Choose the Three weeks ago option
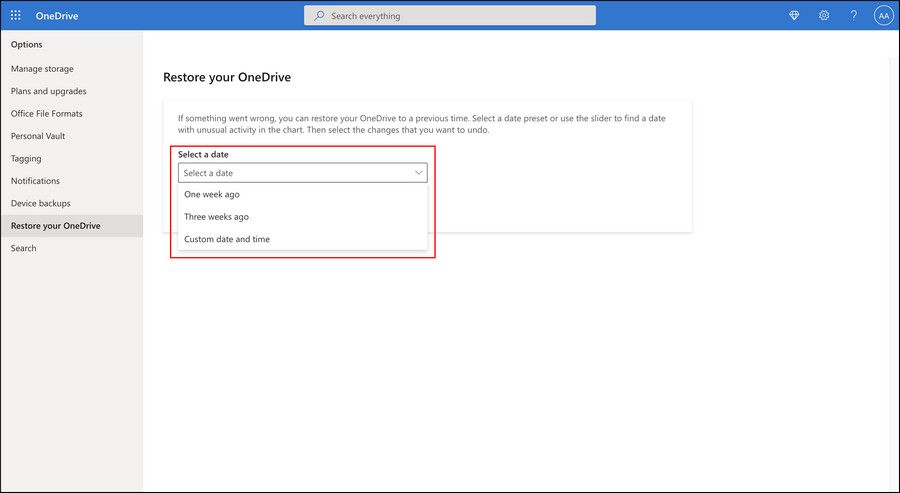The height and width of the screenshot is (493, 900). (x=302, y=216)
